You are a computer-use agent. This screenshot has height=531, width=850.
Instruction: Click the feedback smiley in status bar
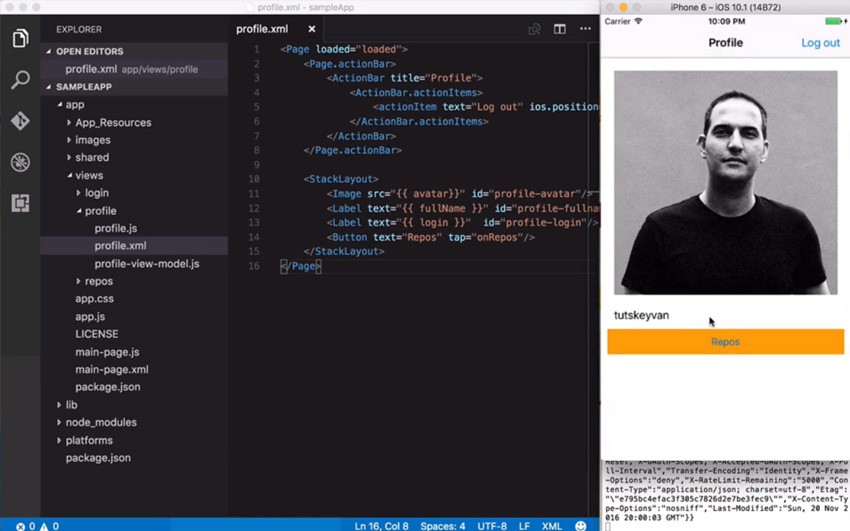click(581, 526)
